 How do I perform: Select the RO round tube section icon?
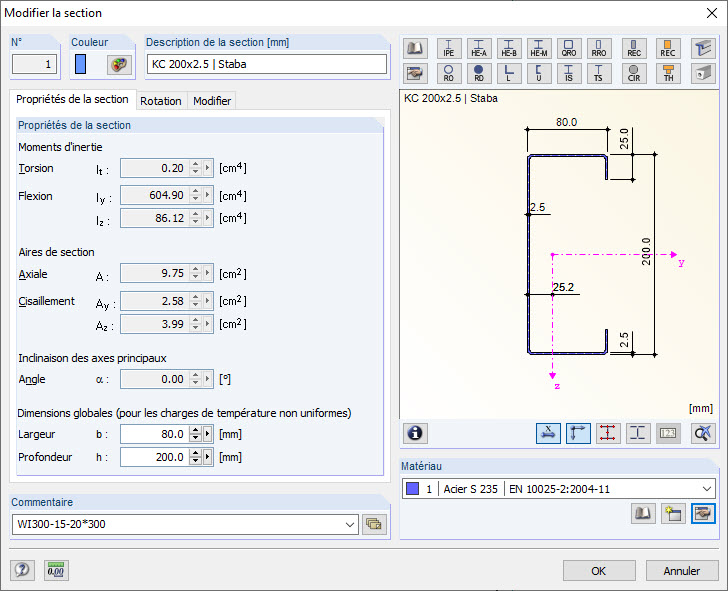(x=449, y=73)
